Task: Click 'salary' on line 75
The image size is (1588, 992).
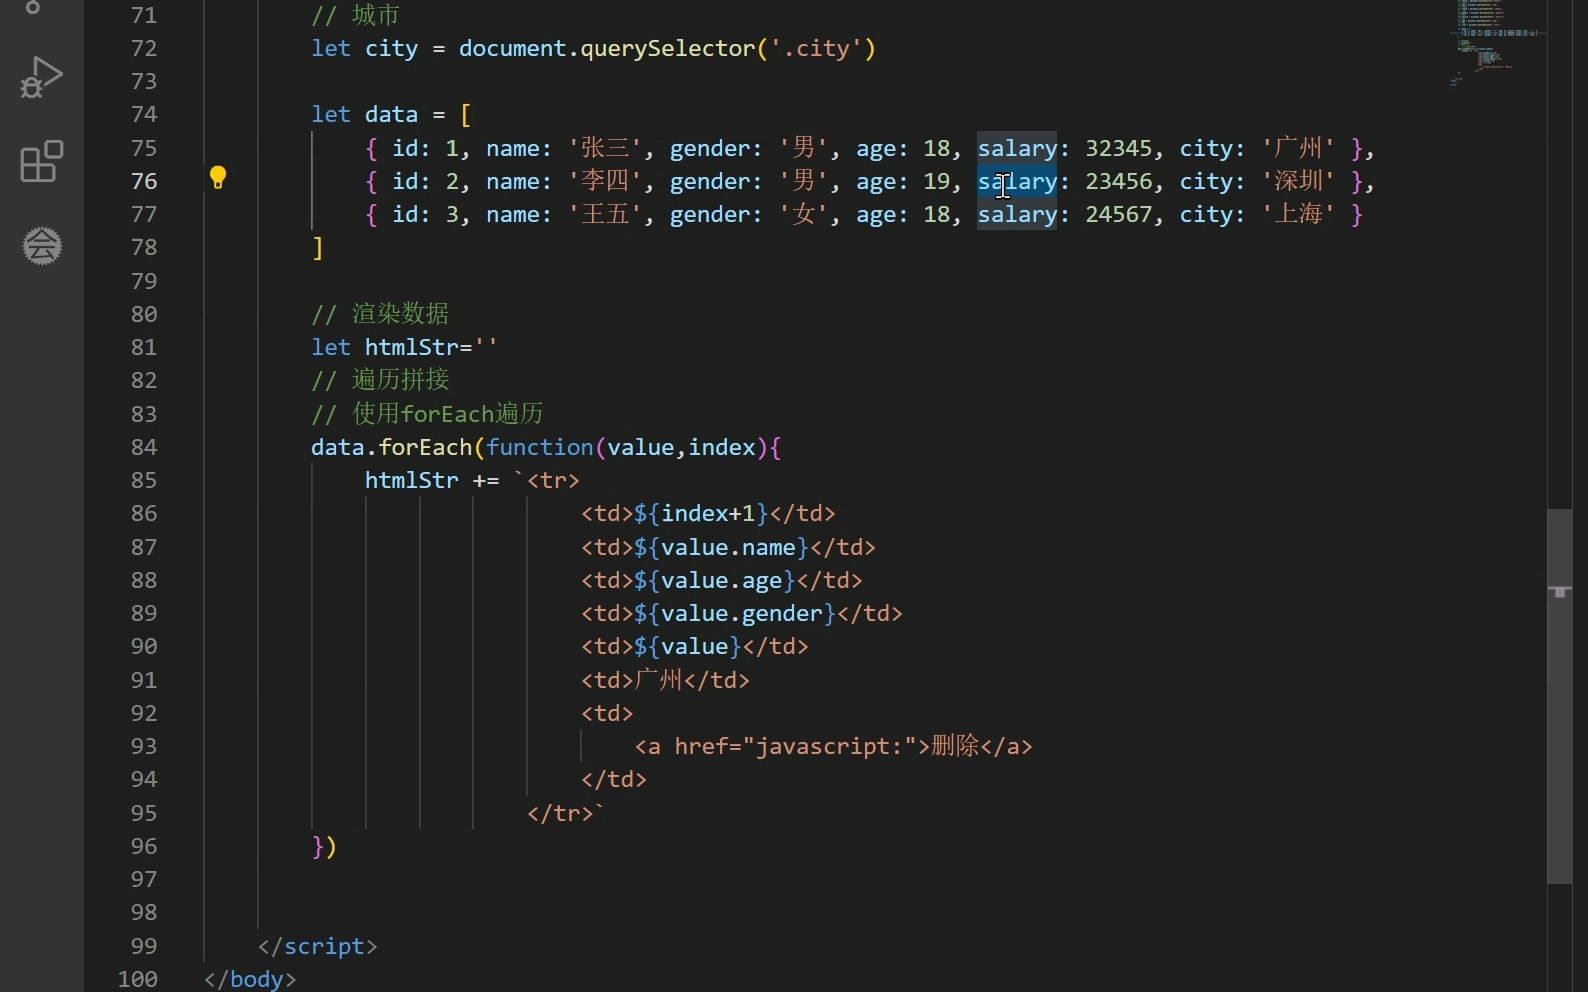Action: click(x=1017, y=148)
